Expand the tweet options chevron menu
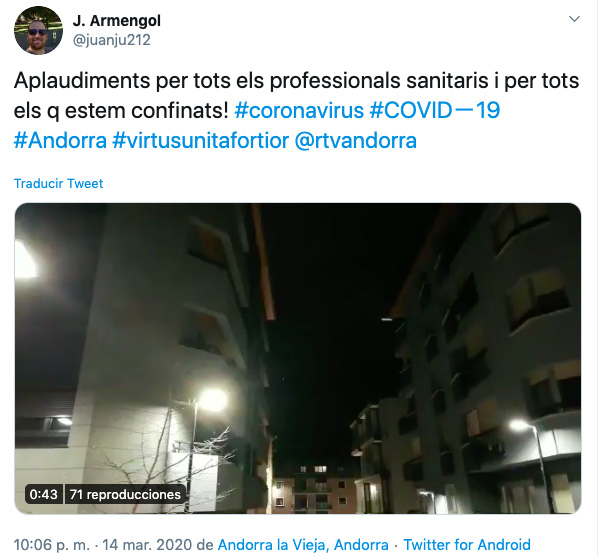The height and width of the screenshot is (557, 601). point(574,19)
